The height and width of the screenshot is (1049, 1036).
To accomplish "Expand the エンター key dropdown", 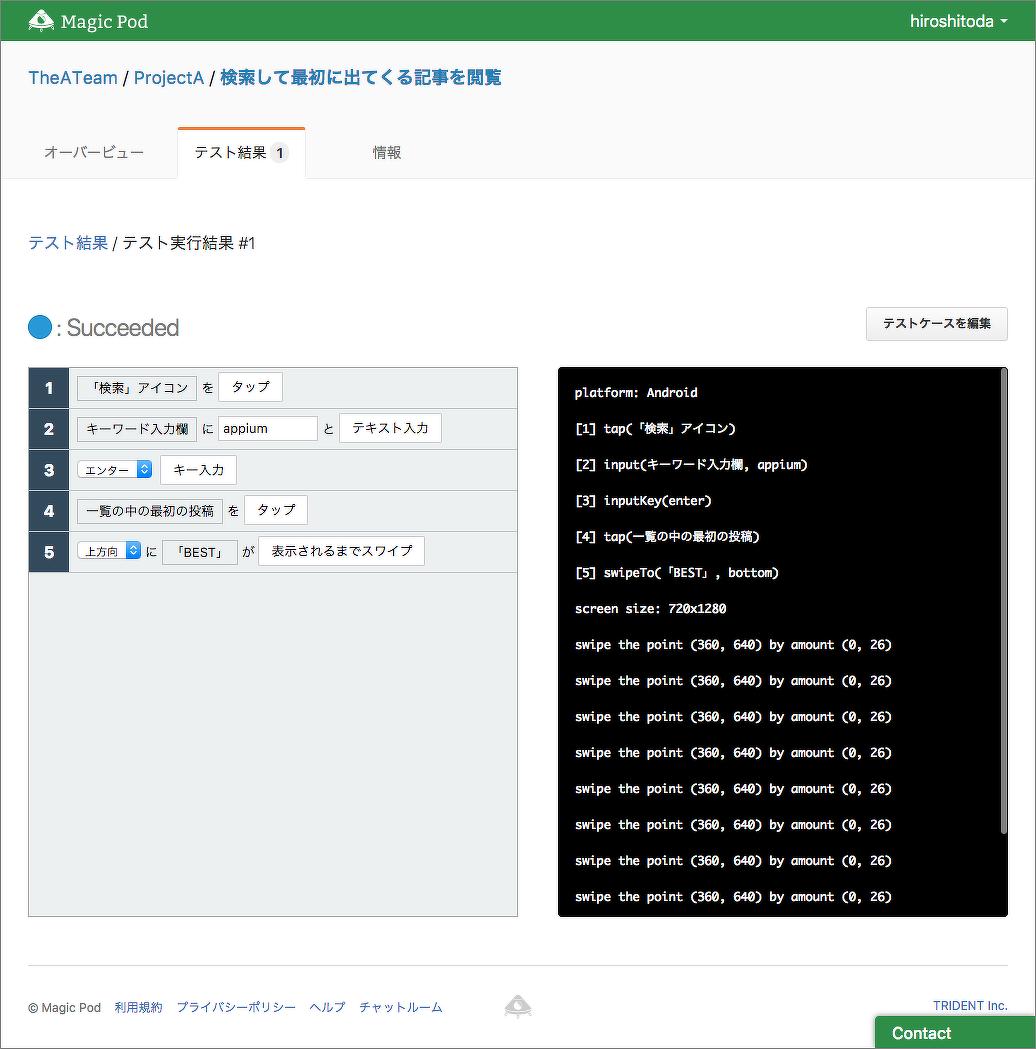I will (114, 469).
